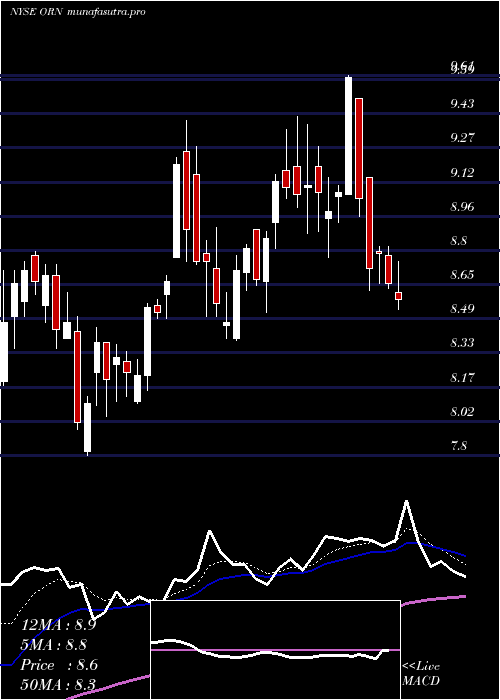Click the <<Live MACD label

tap(421, 673)
